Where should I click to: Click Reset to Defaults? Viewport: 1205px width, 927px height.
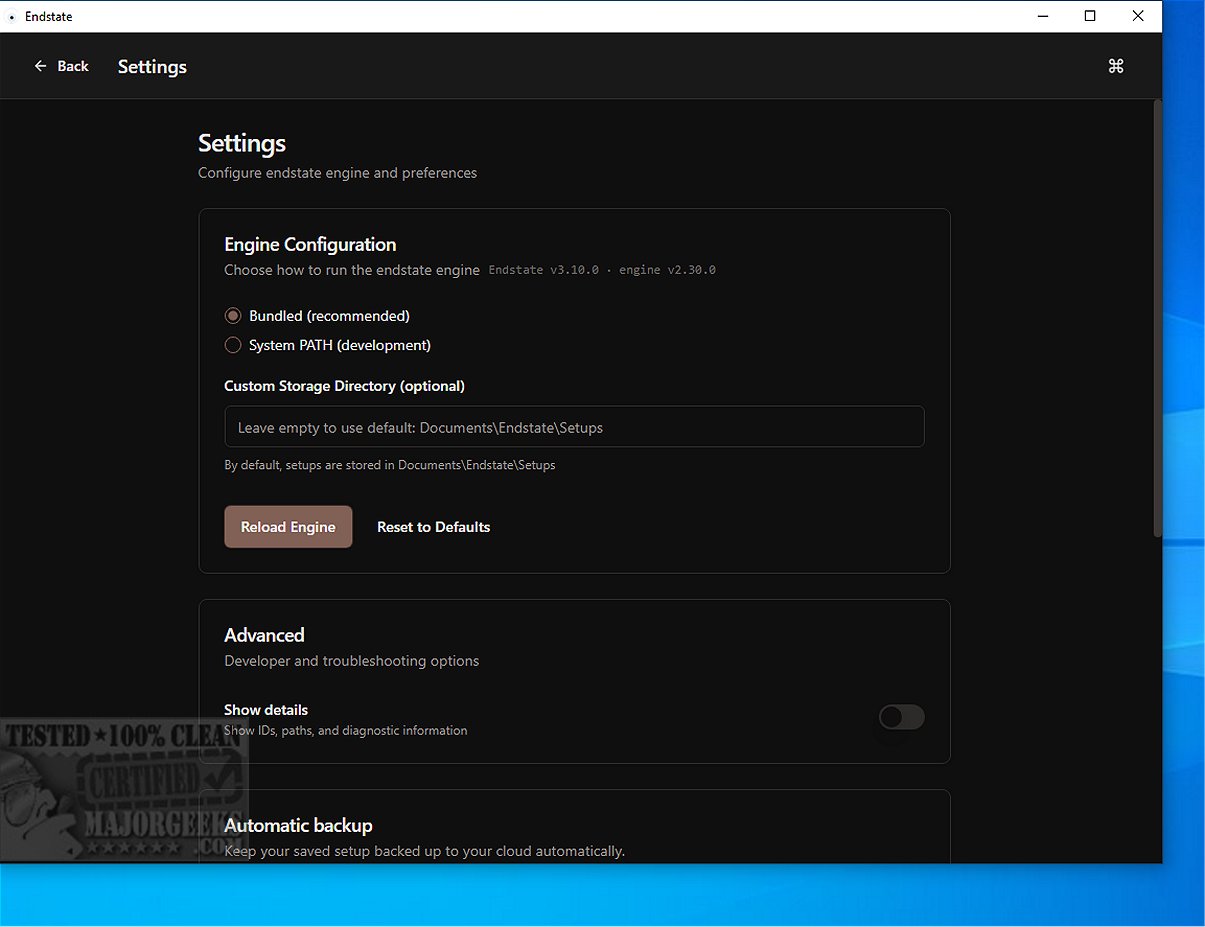(433, 527)
